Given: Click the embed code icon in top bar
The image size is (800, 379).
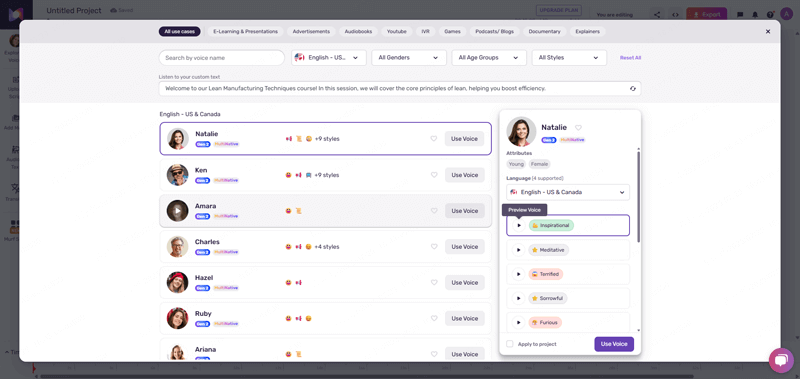Looking at the screenshot, I should [675, 15].
